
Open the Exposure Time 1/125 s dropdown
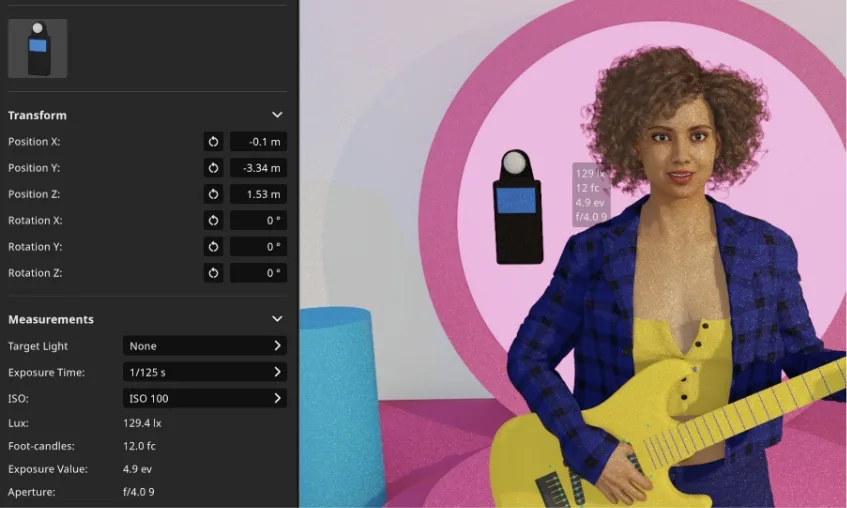(x=204, y=372)
